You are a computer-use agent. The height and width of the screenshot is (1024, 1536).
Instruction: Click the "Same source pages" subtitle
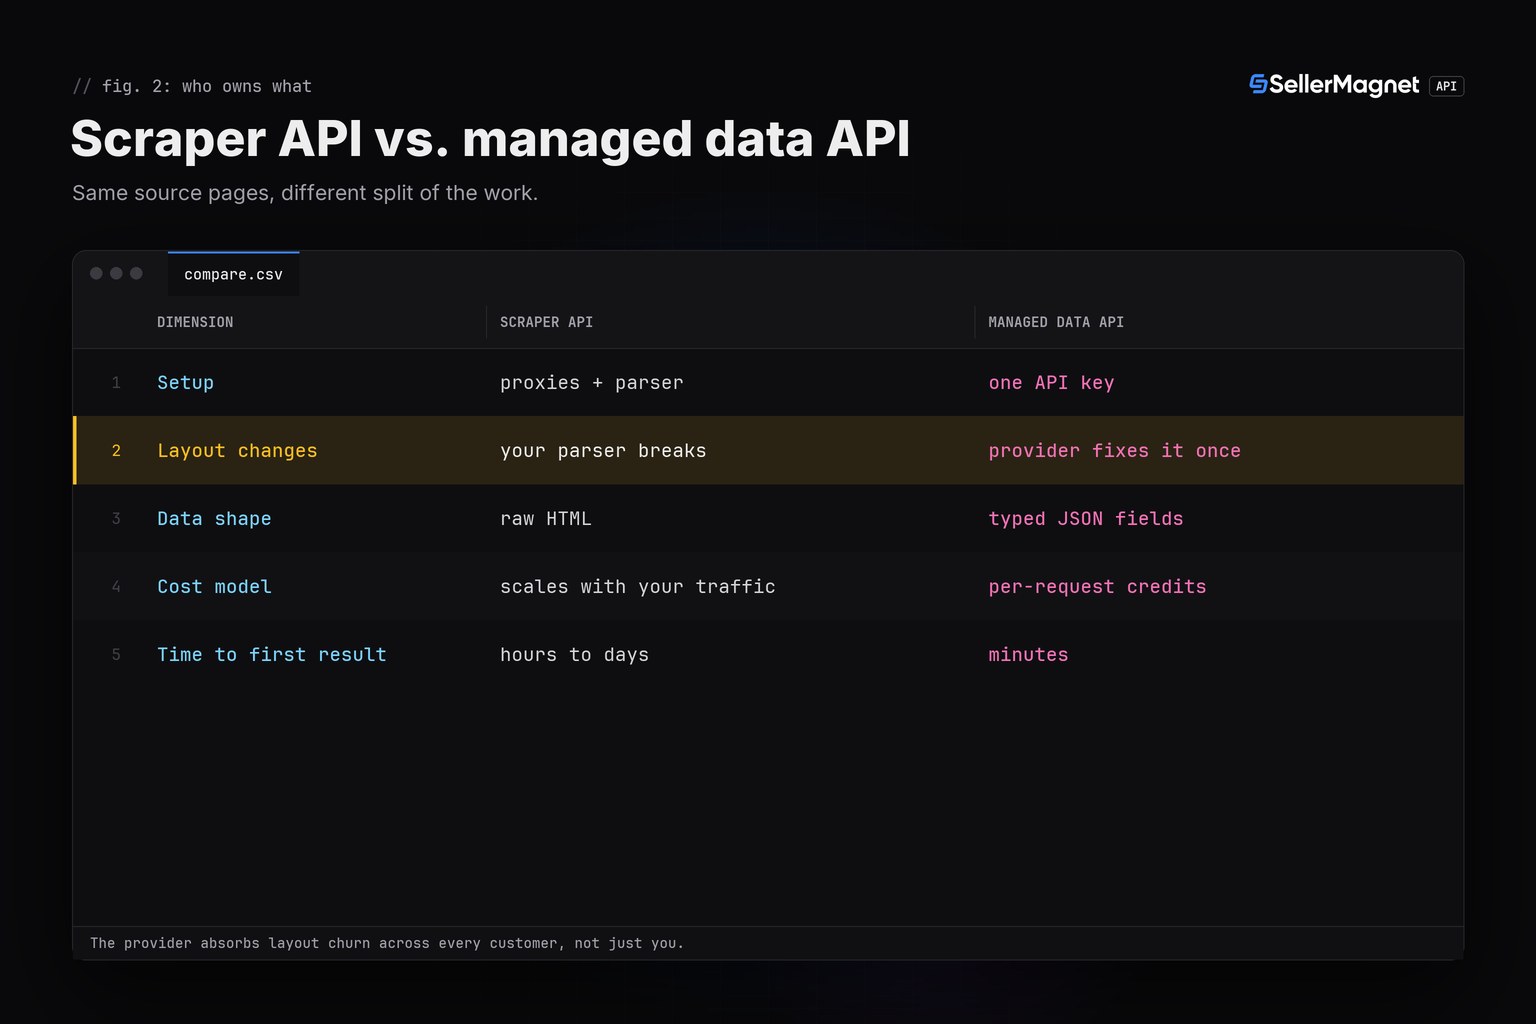[x=305, y=192]
